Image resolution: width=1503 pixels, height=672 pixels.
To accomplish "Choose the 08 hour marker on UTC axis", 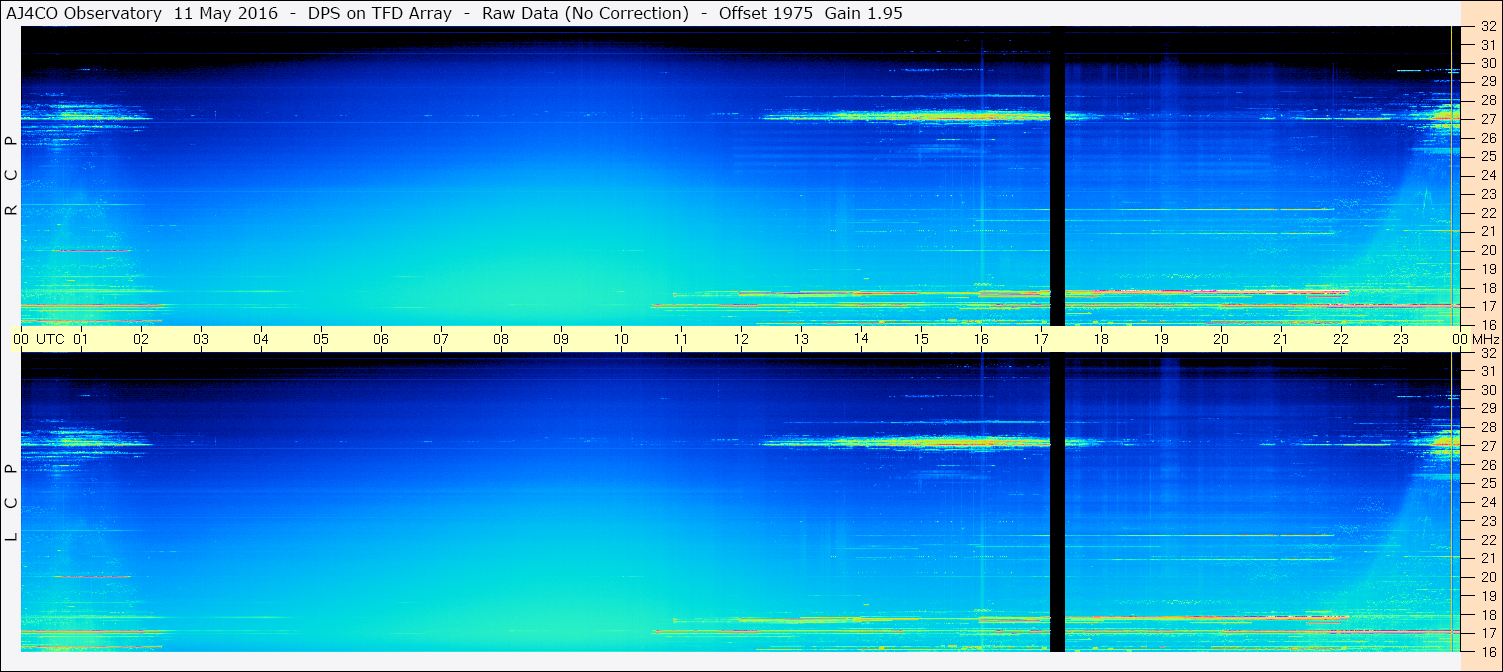I will 501,339.
